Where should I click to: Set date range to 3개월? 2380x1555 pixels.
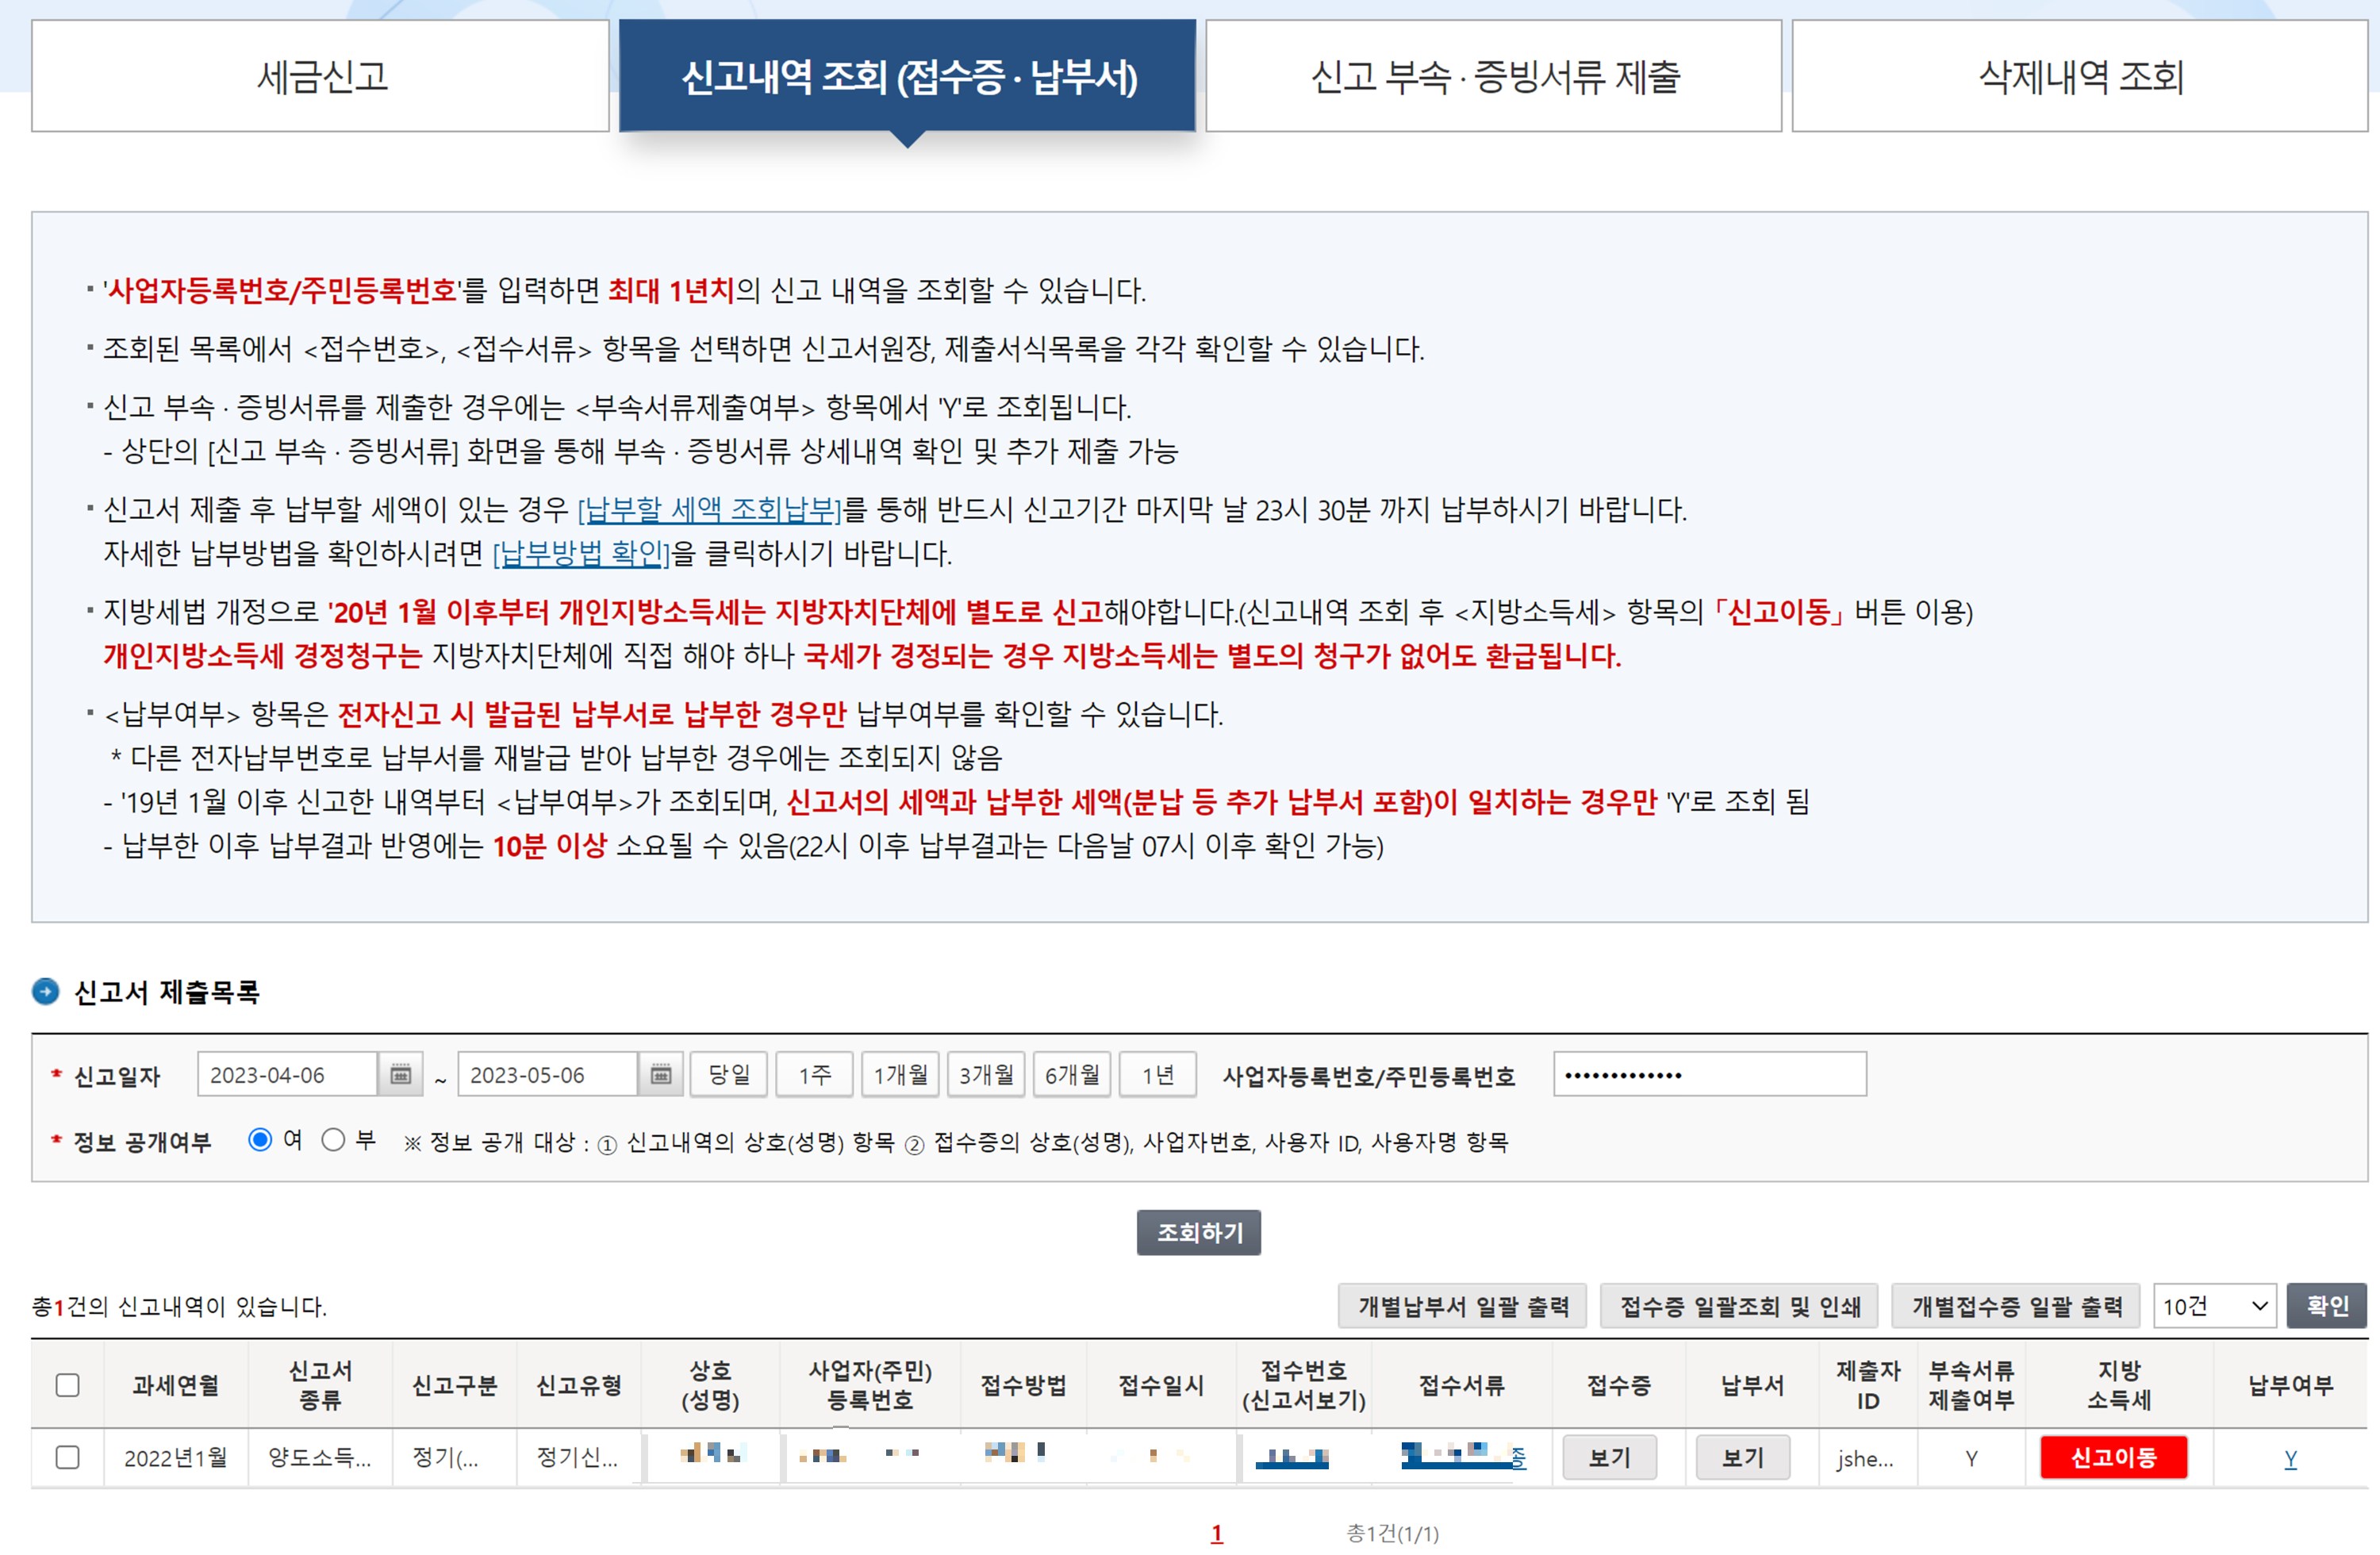point(986,1074)
